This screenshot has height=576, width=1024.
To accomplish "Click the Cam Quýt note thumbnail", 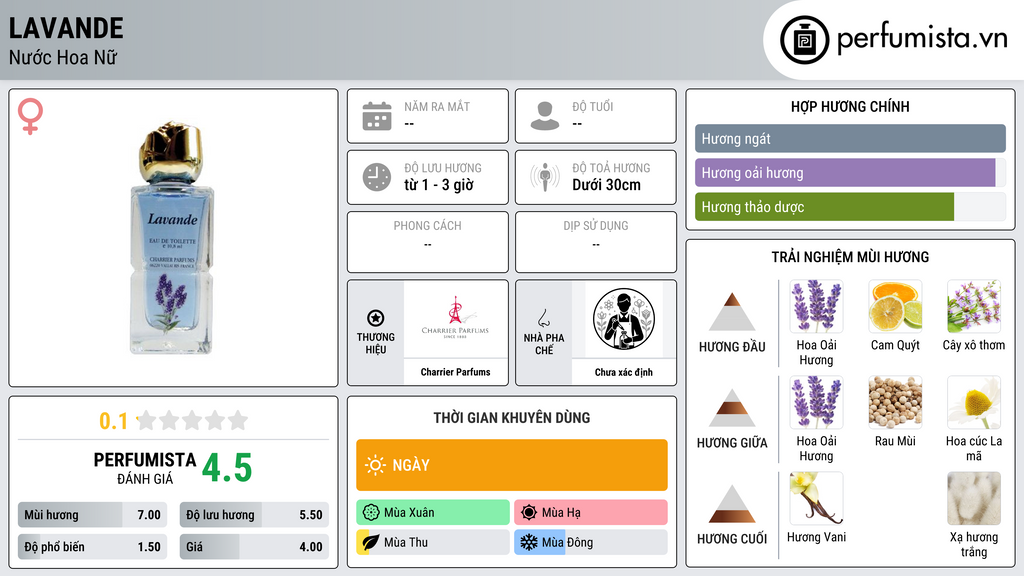I will pyautogui.click(x=895, y=307).
